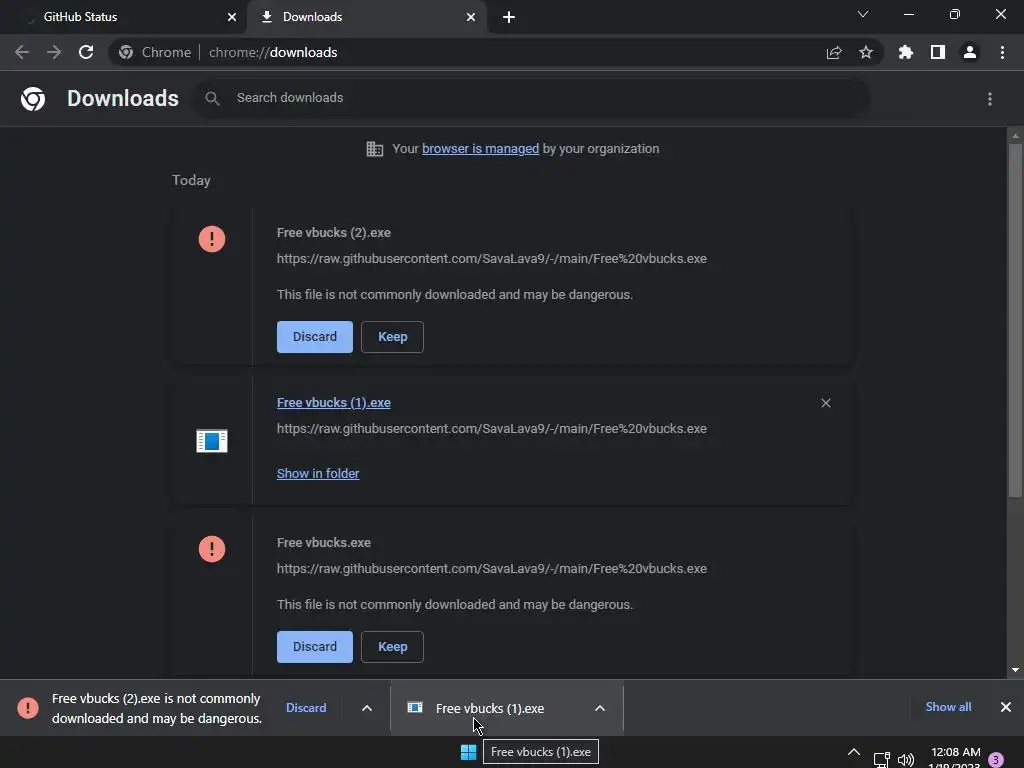Discard Free vbucks (2).exe in the list
The width and height of the screenshot is (1024, 768).
[315, 337]
